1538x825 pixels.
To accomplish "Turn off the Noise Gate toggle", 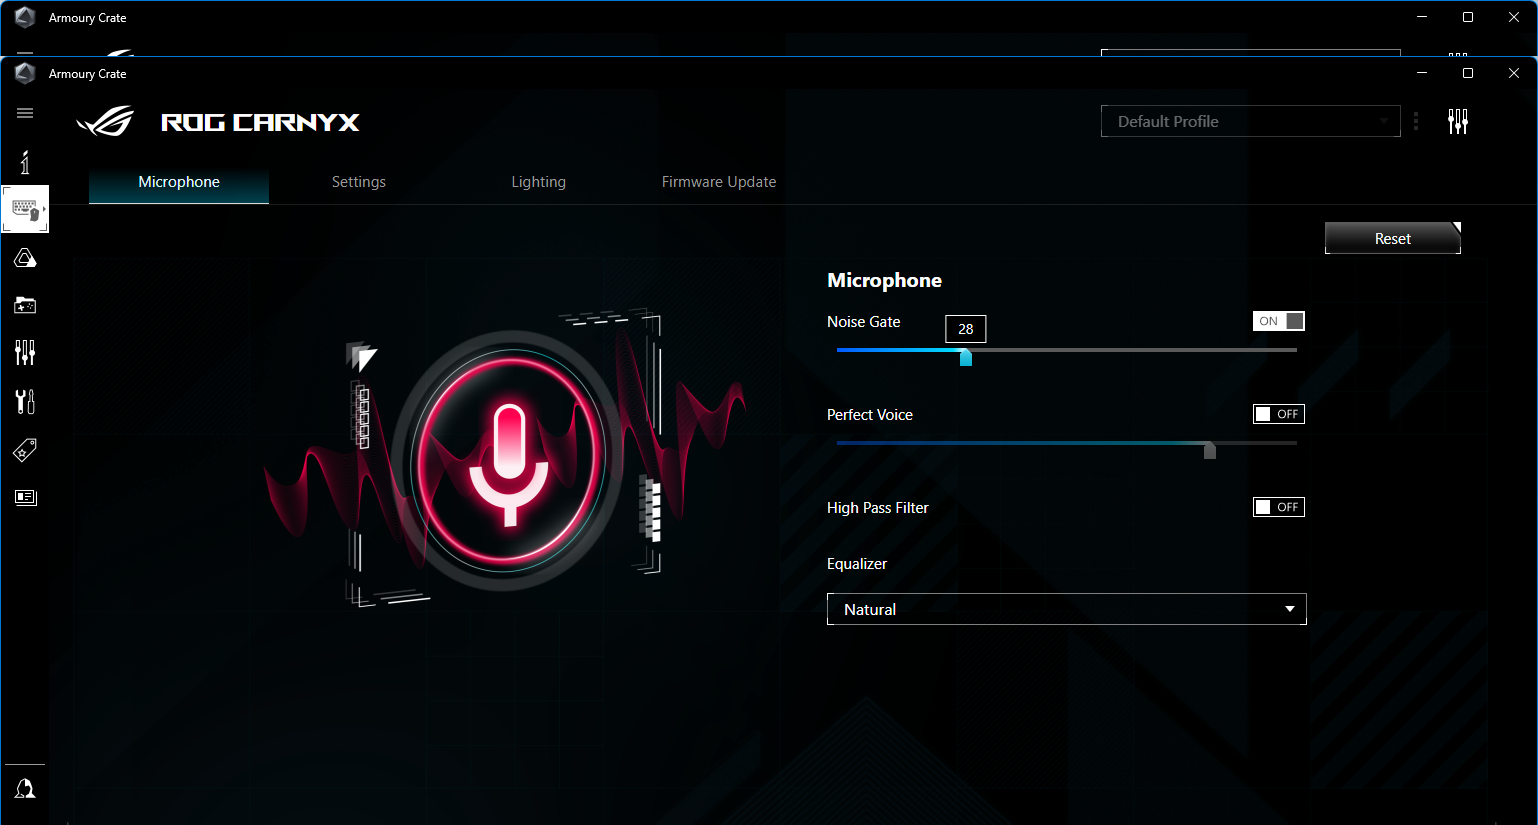I will (x=1279, y=321).
